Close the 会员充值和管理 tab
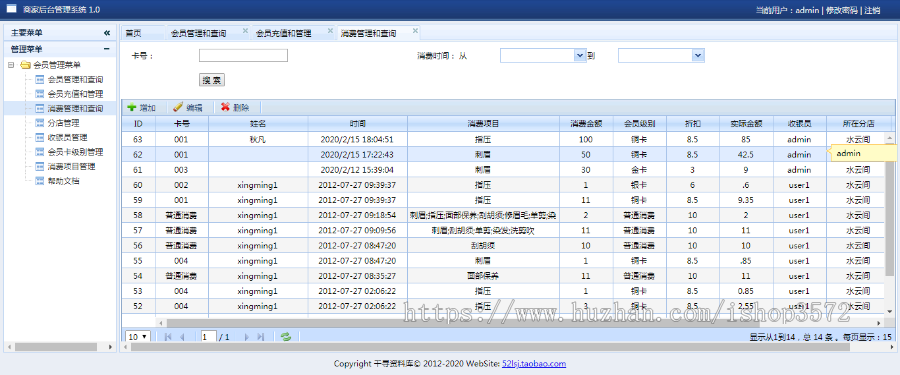Viewport: 900px width, 375px height. click(330, 30)
